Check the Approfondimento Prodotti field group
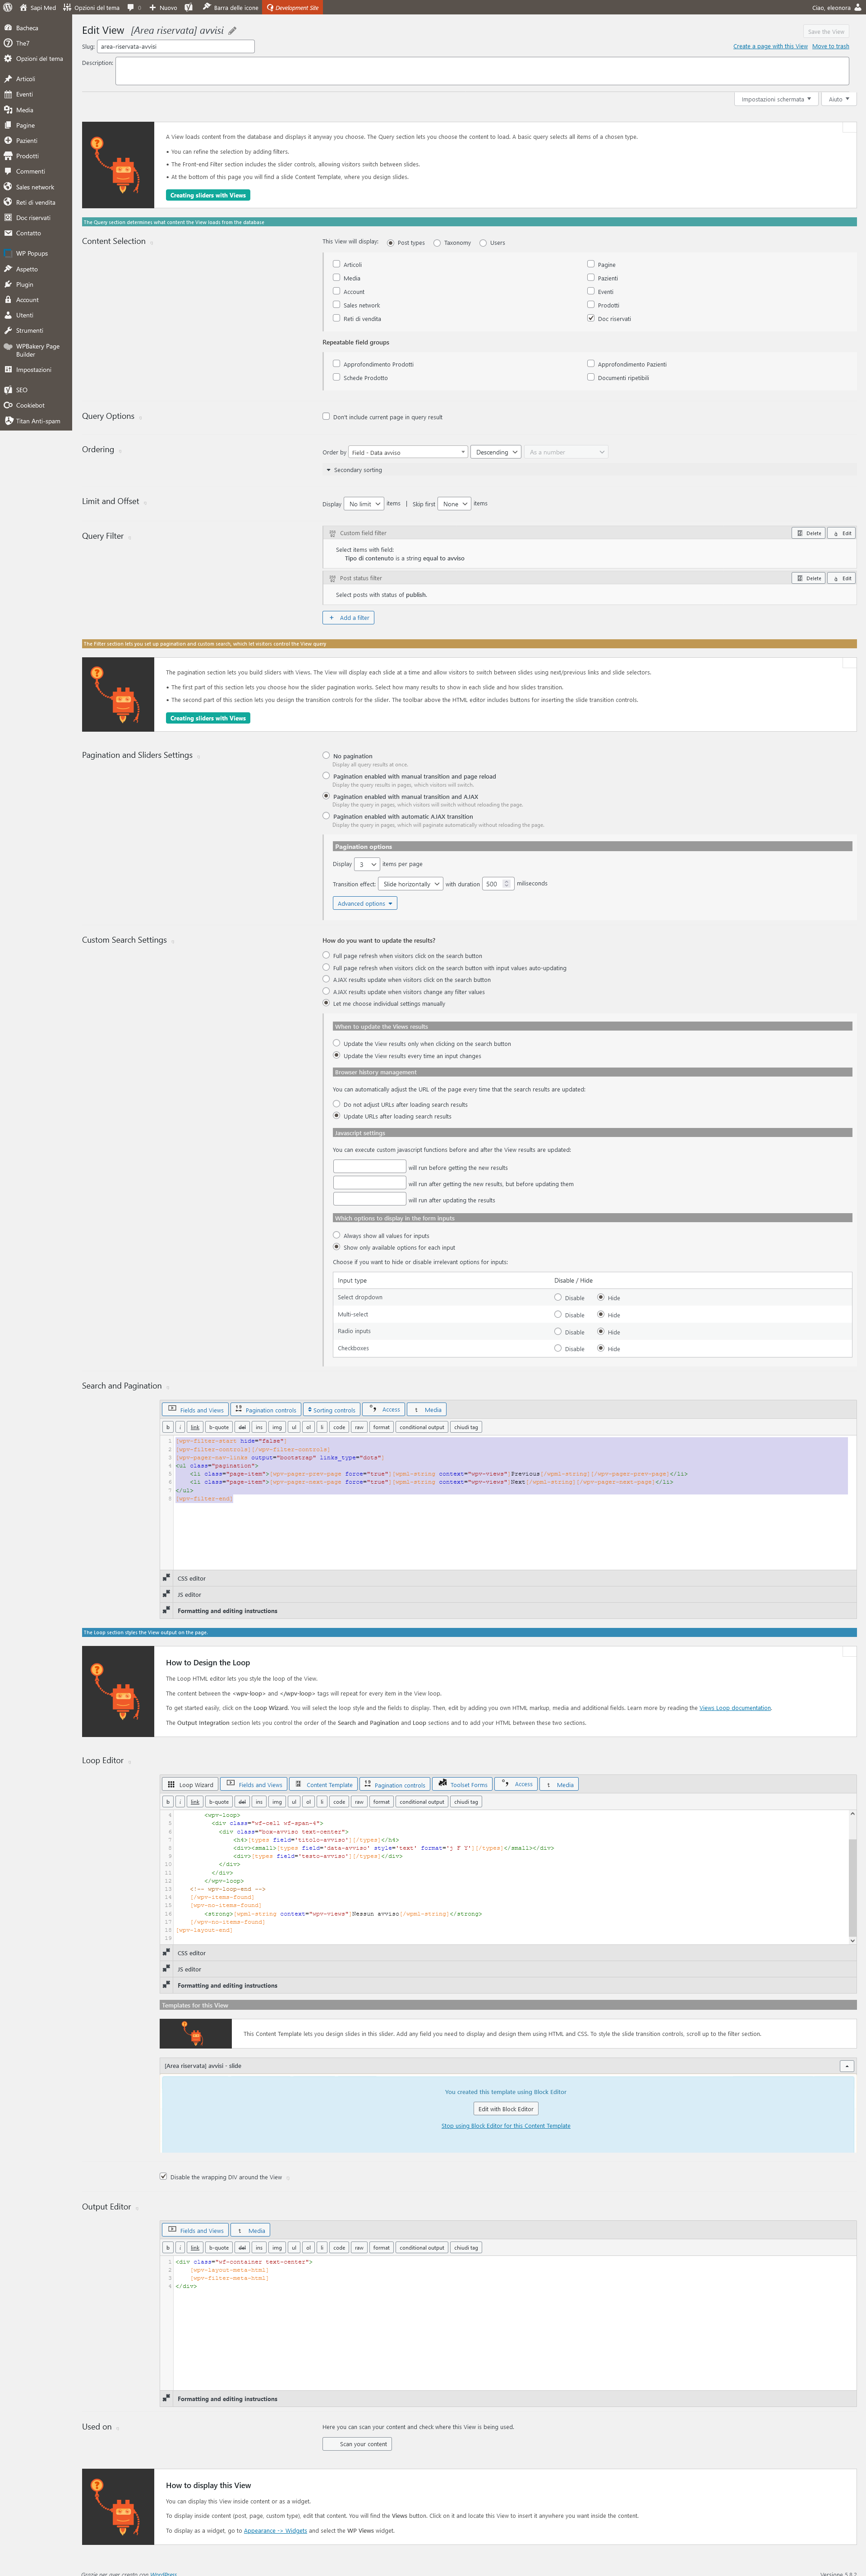Image resolution: width=866 pixels, height=2576 pixels. click(x=337, y=364)
